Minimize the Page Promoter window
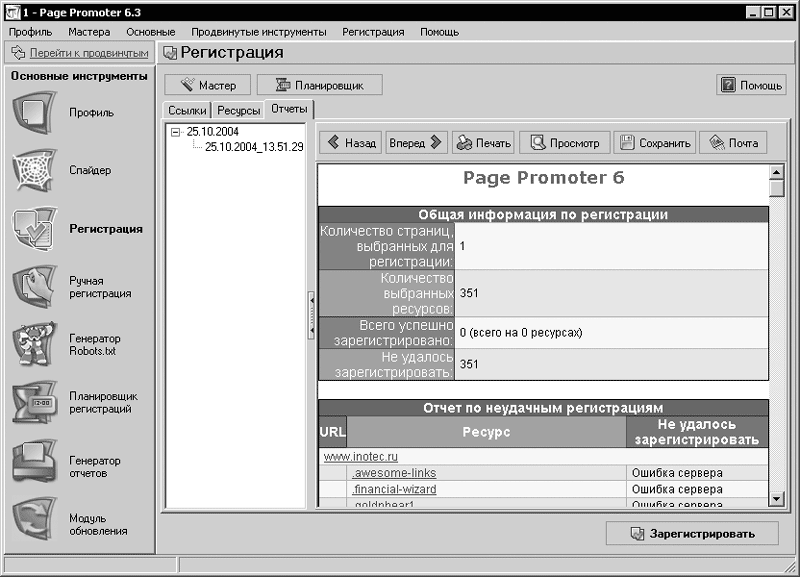 [753, 12]
